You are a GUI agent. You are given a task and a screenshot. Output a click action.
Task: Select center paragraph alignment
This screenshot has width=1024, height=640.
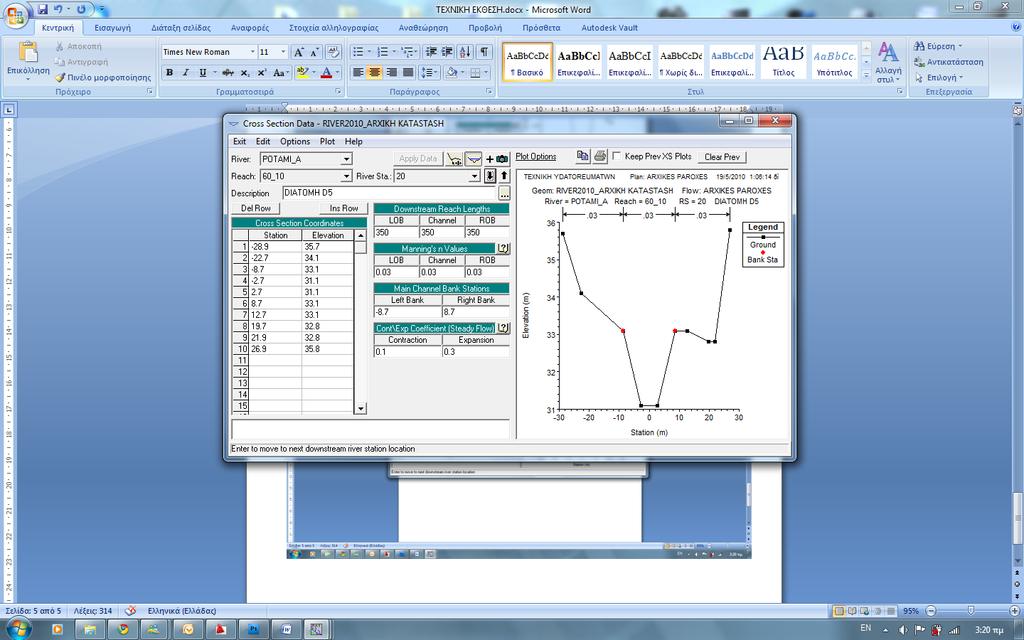[374, 72]
